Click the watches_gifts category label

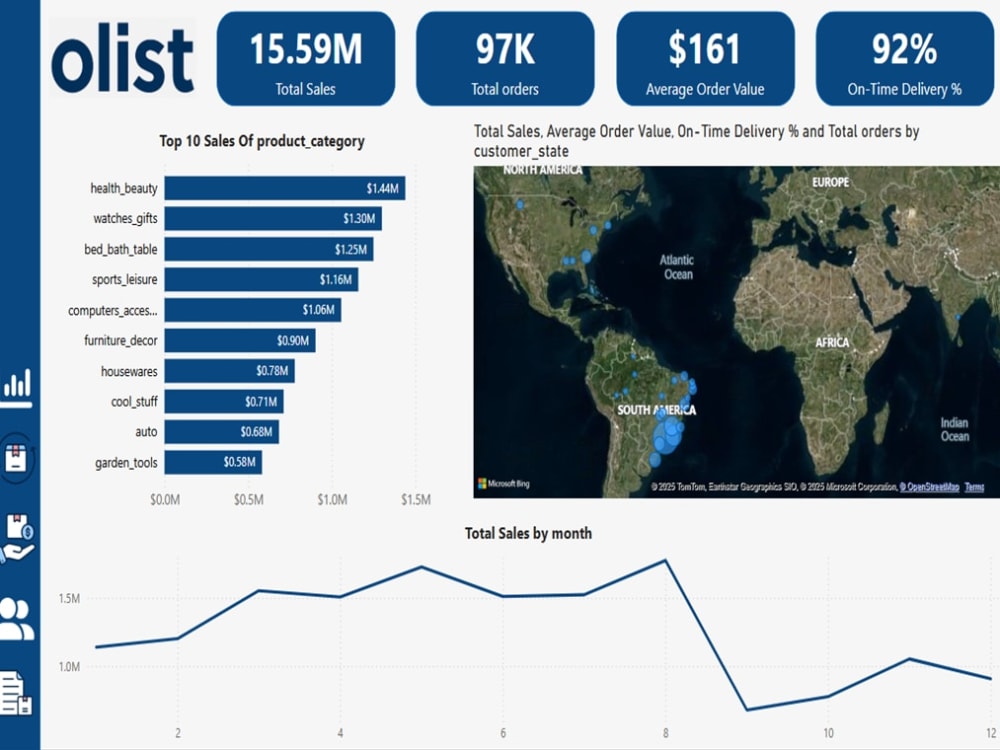click(x=125, y=219)
